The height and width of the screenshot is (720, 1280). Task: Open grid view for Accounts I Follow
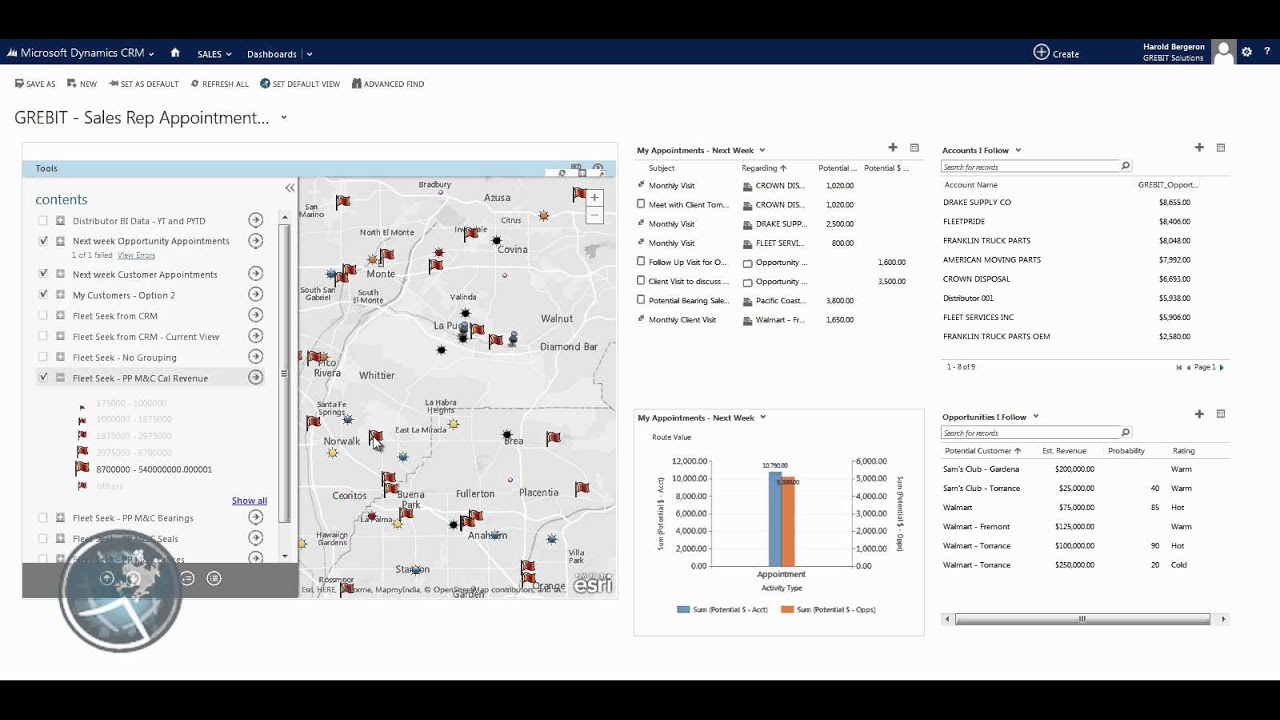pos(1220,148)
